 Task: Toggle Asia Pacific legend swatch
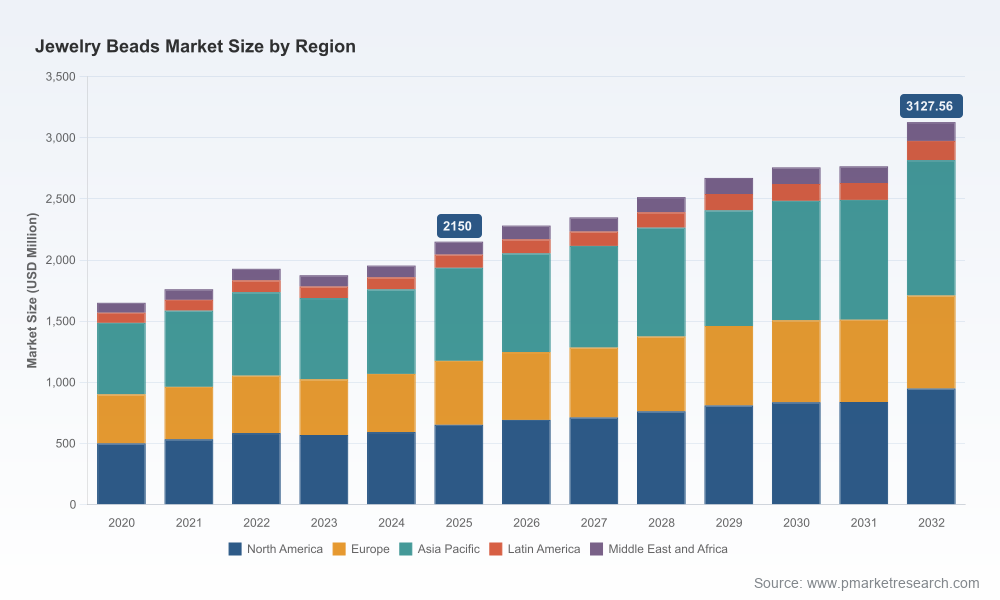[x=406, y=549]
